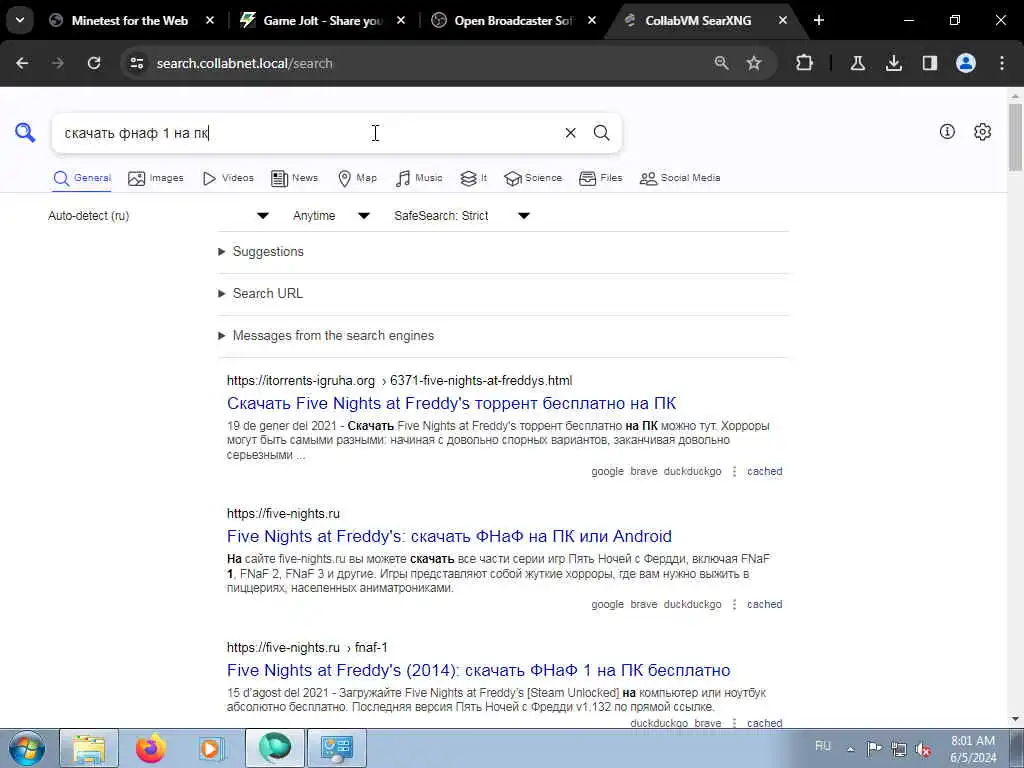Viewport: 1024px width, 768px height.
Task: Open 'Five Nights at Freddy's (2014)' result
Action: tap(479, 670)
